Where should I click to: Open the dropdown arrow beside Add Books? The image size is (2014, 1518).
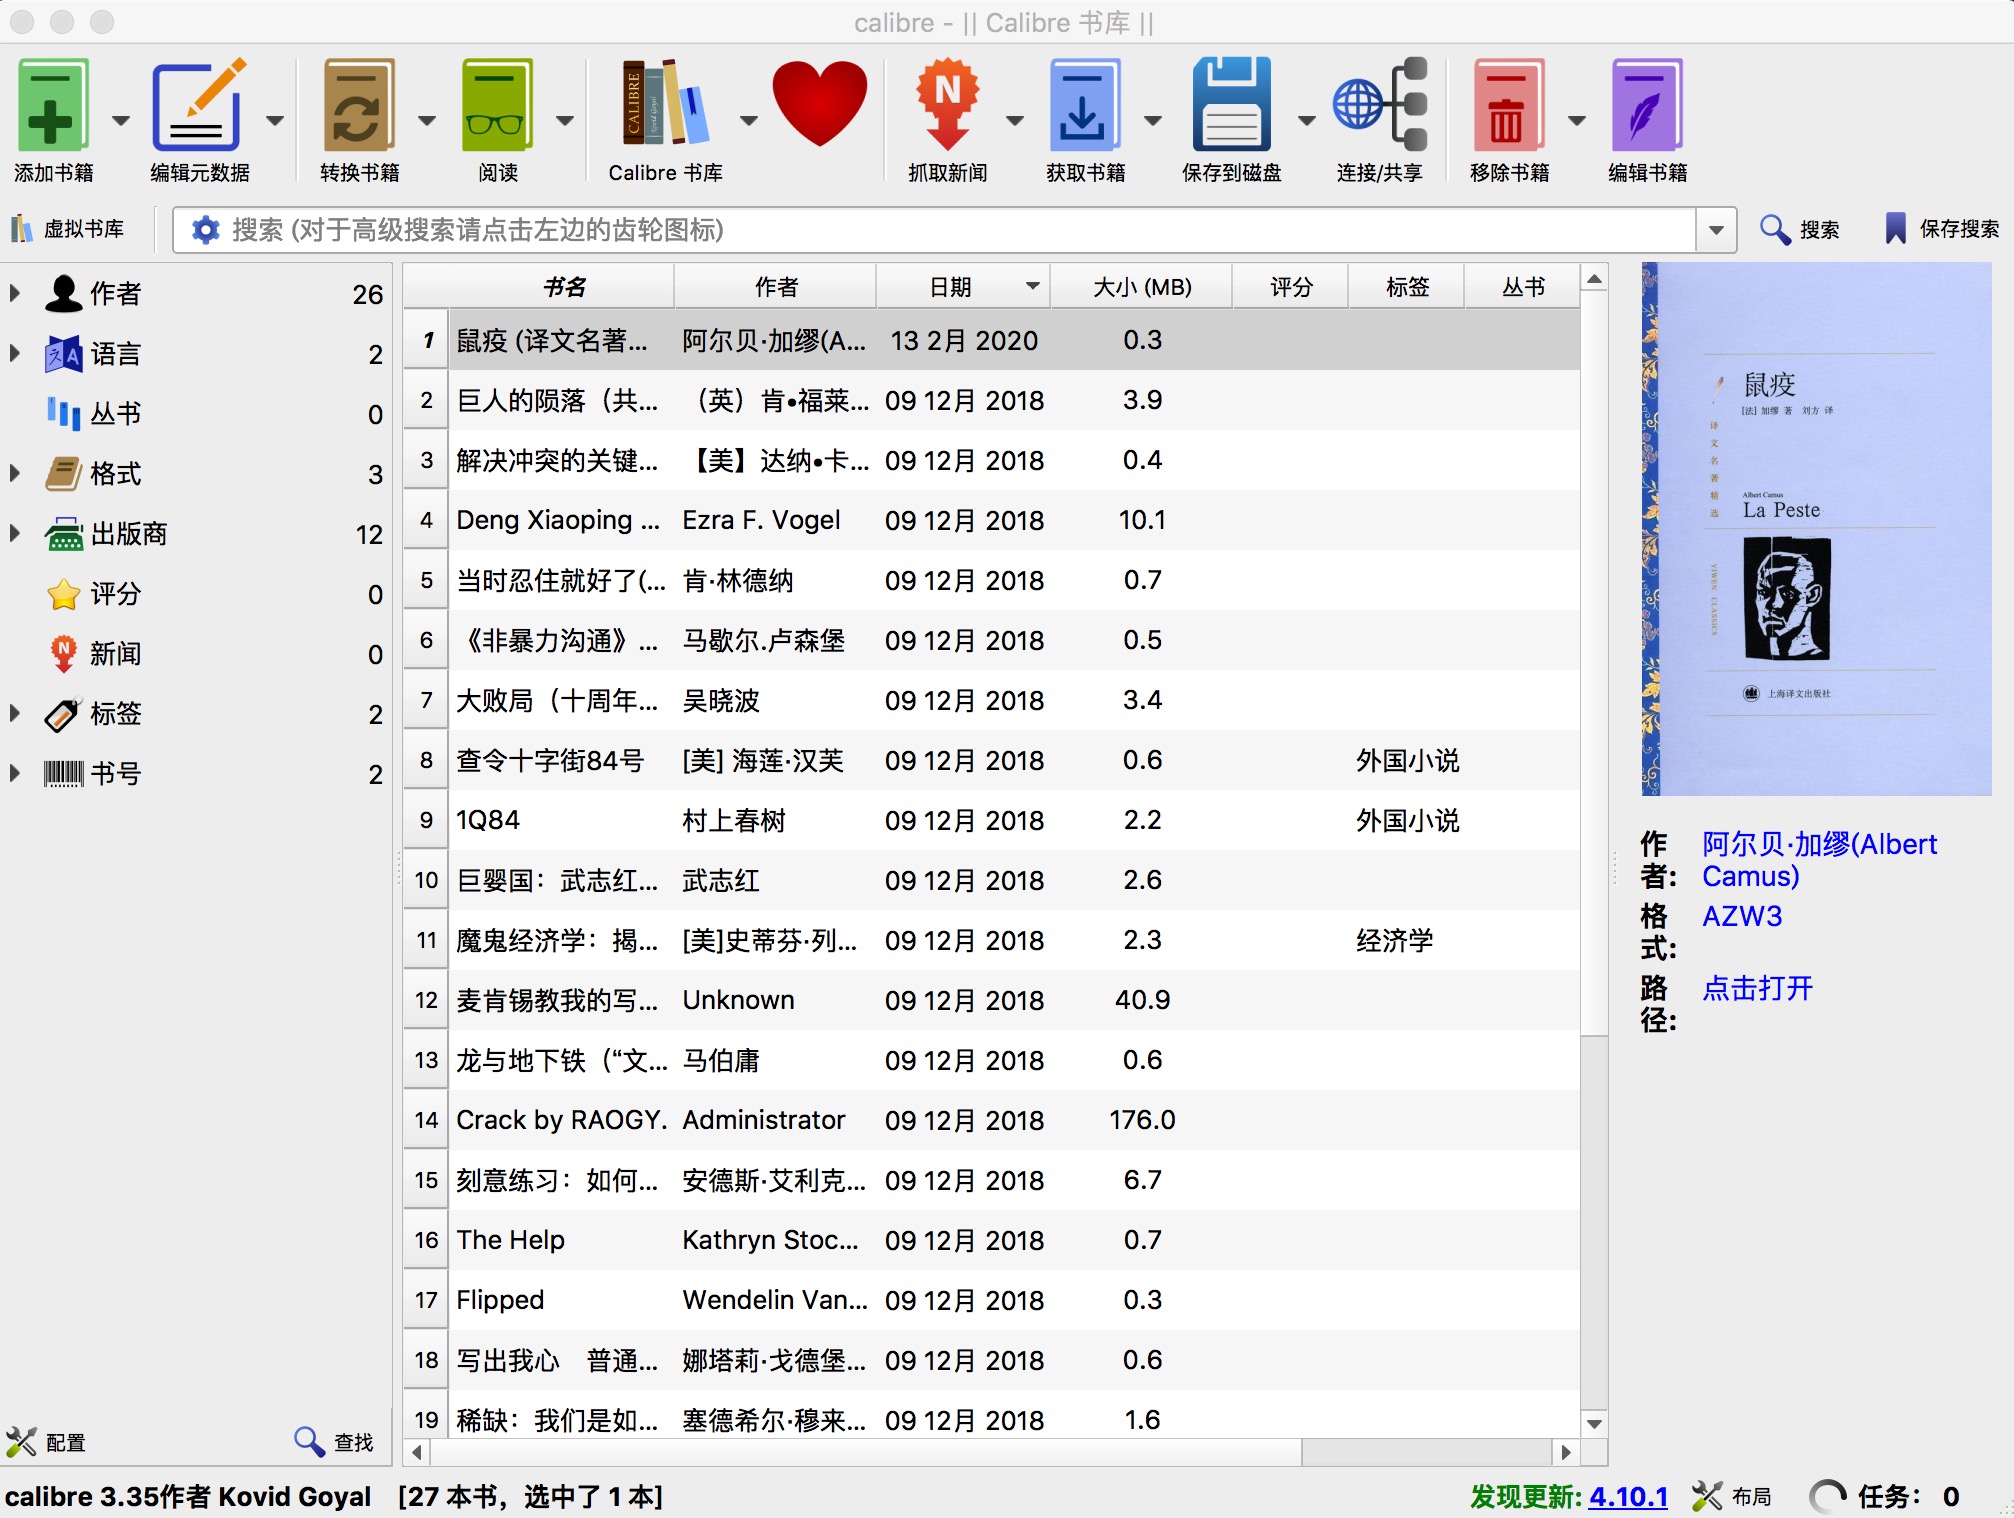(121, 120)
